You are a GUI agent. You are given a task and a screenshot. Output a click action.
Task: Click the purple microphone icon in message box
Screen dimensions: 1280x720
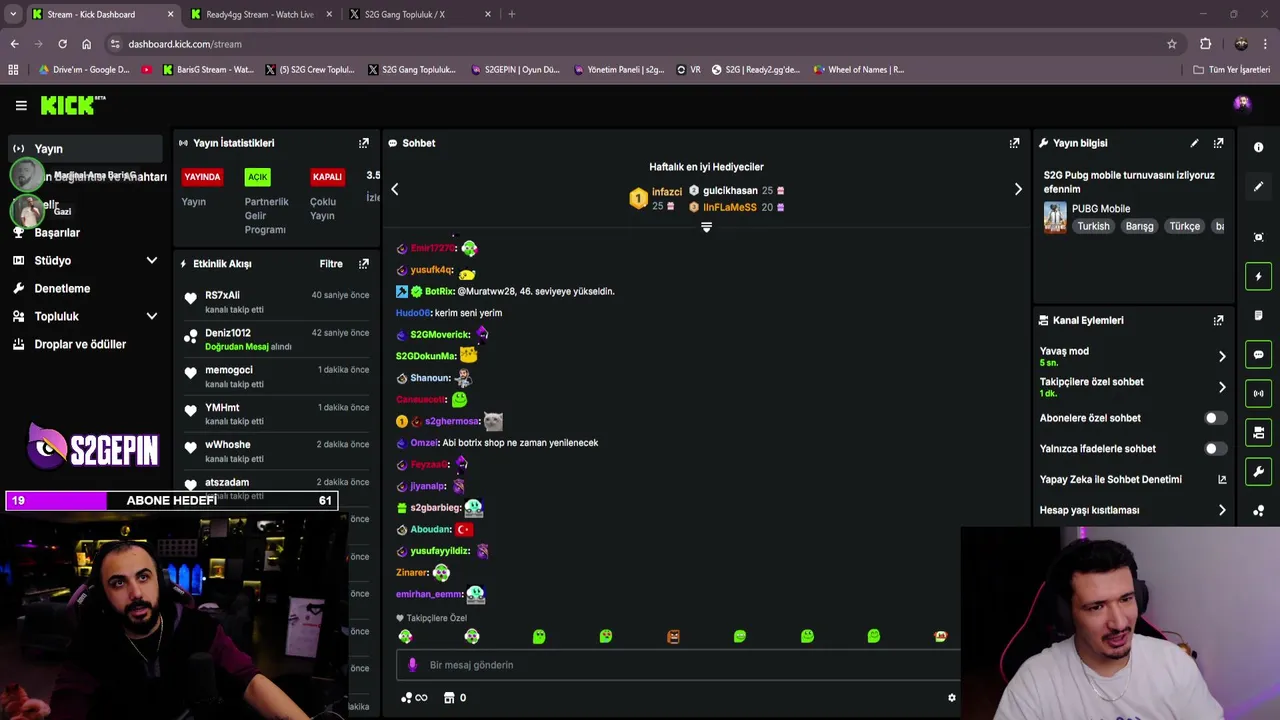tap(412, 665)
